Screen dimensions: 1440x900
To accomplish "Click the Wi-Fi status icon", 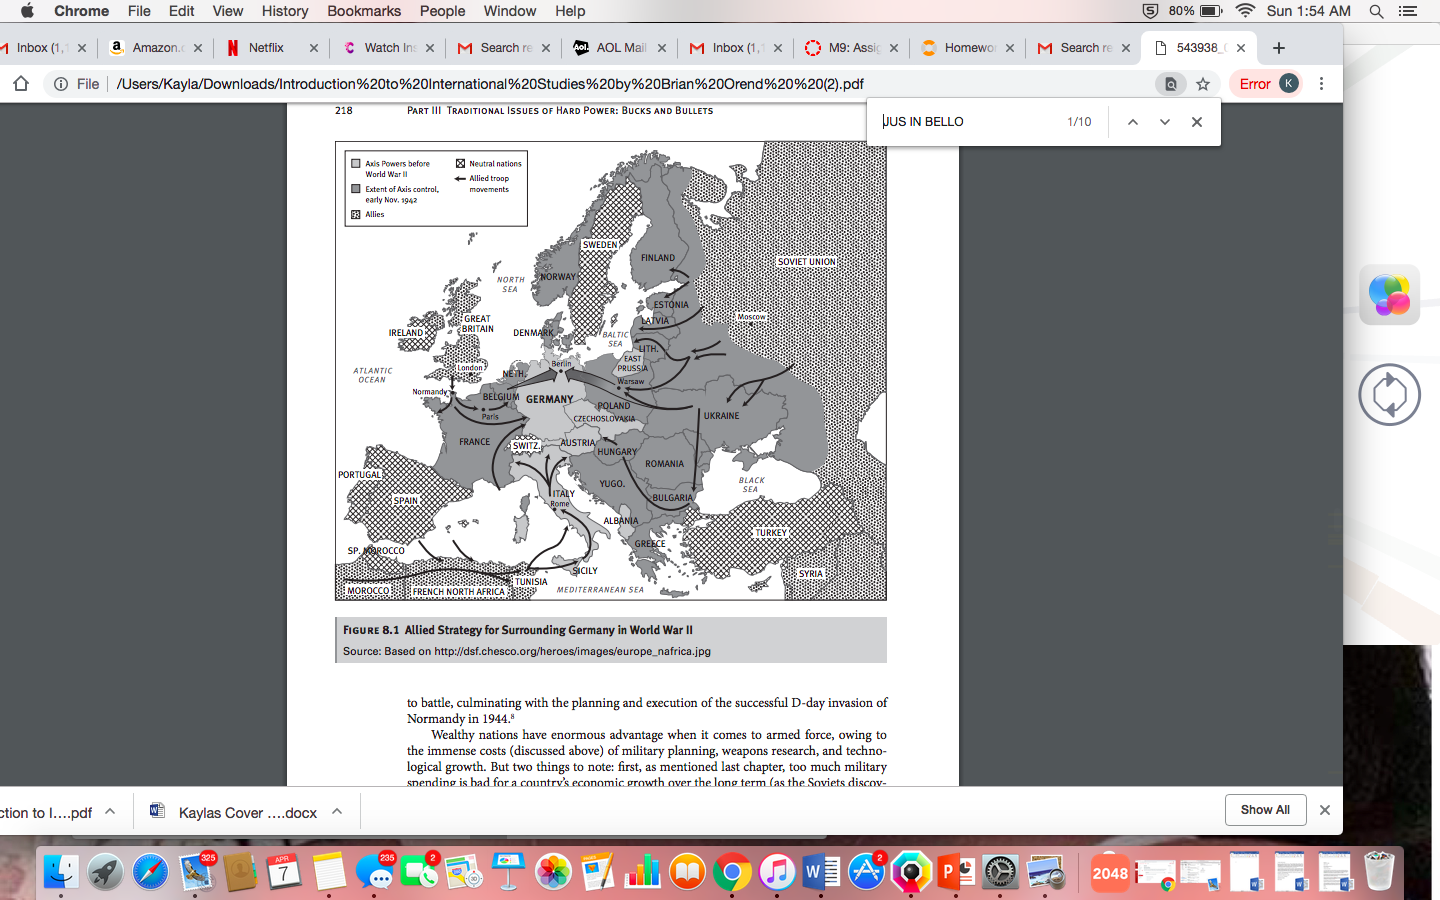I will 1245,11.
